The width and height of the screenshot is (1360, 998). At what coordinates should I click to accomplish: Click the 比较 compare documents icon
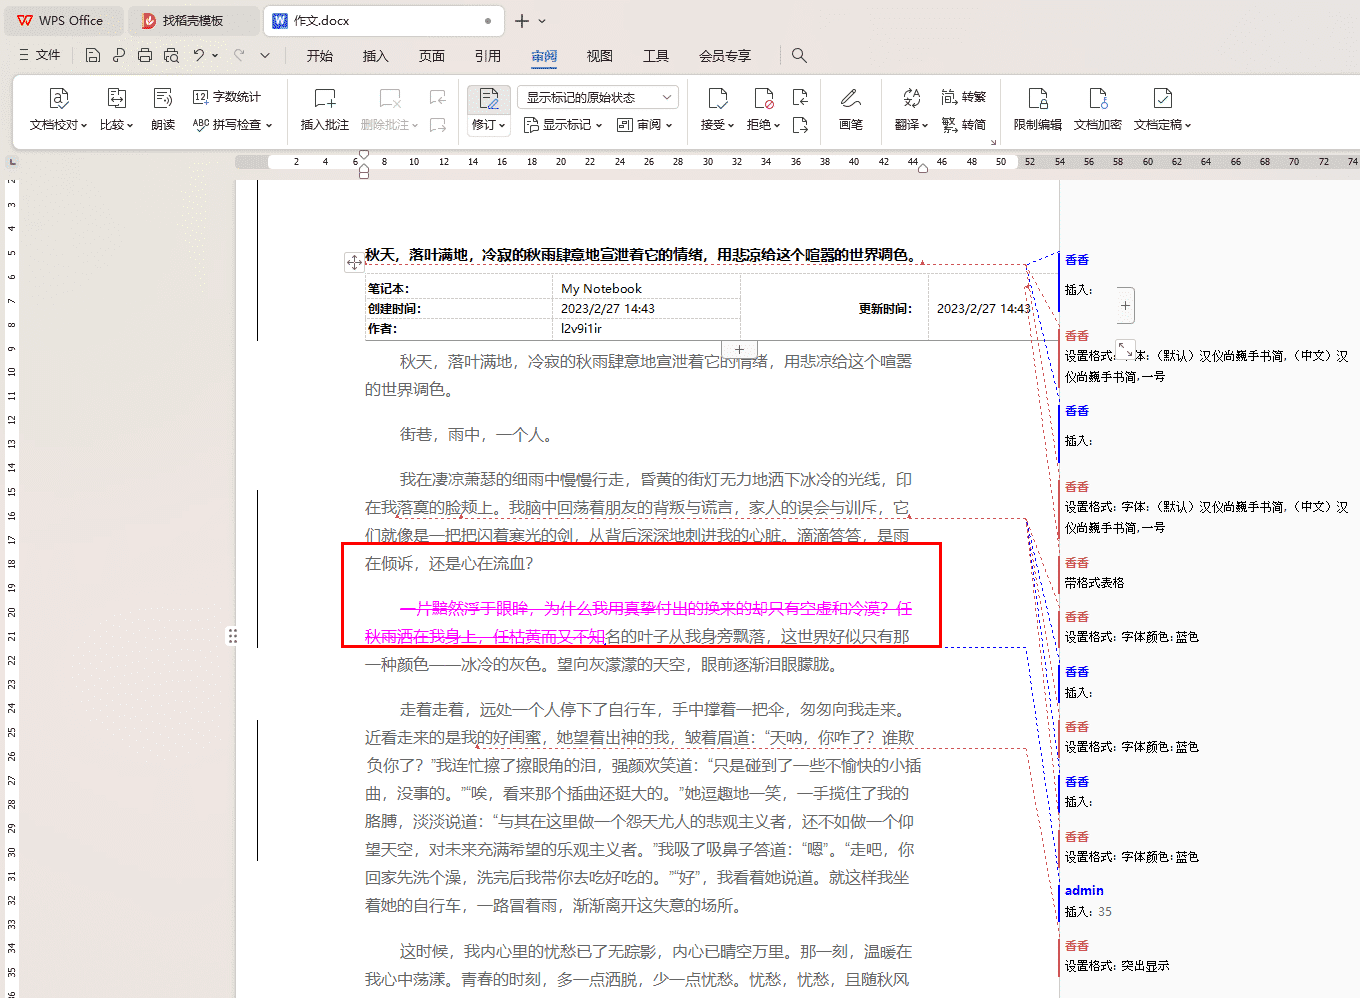coord(117,98)
